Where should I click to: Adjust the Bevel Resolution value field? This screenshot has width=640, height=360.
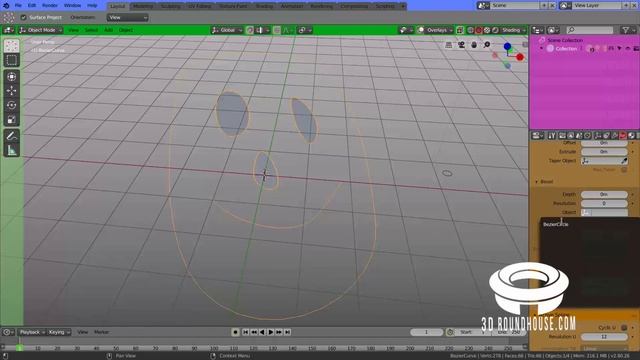[604, 203]
